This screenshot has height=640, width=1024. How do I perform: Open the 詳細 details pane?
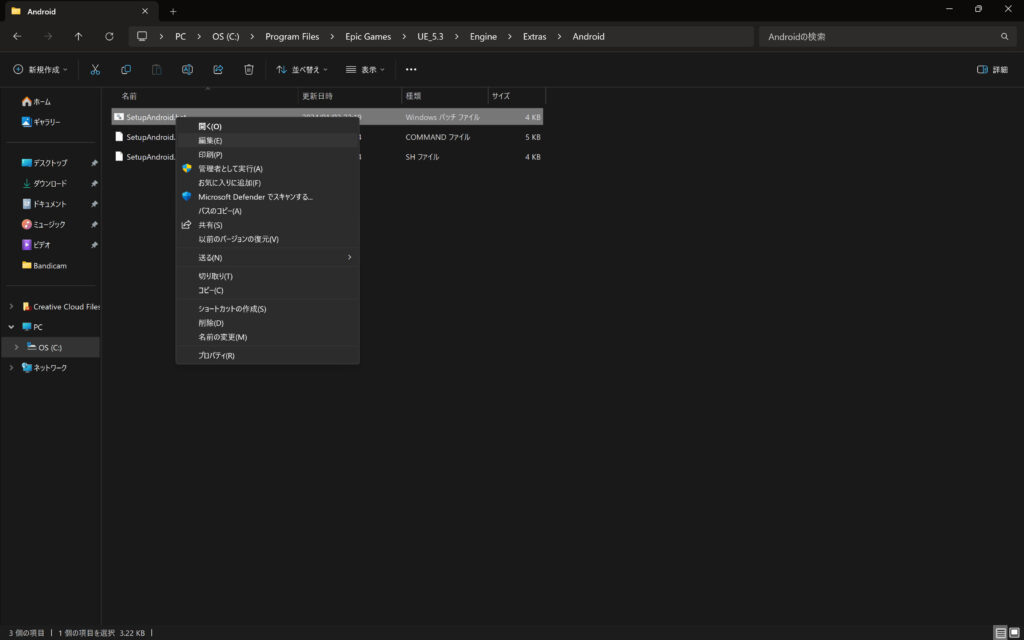click(x=991, y=69)
